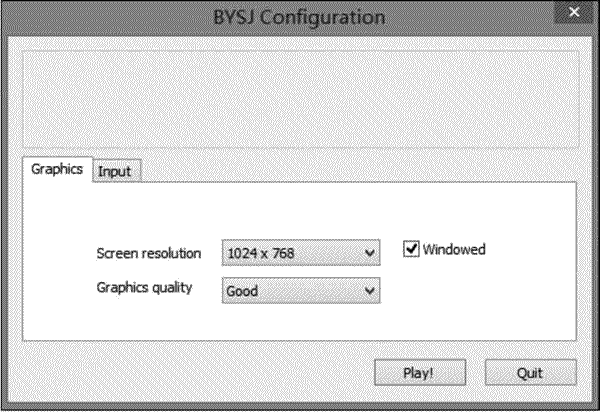Click the empty banner area above tabs
This screenshot has width=600, height=414.
pyautogui.click(x=300, y=97)
